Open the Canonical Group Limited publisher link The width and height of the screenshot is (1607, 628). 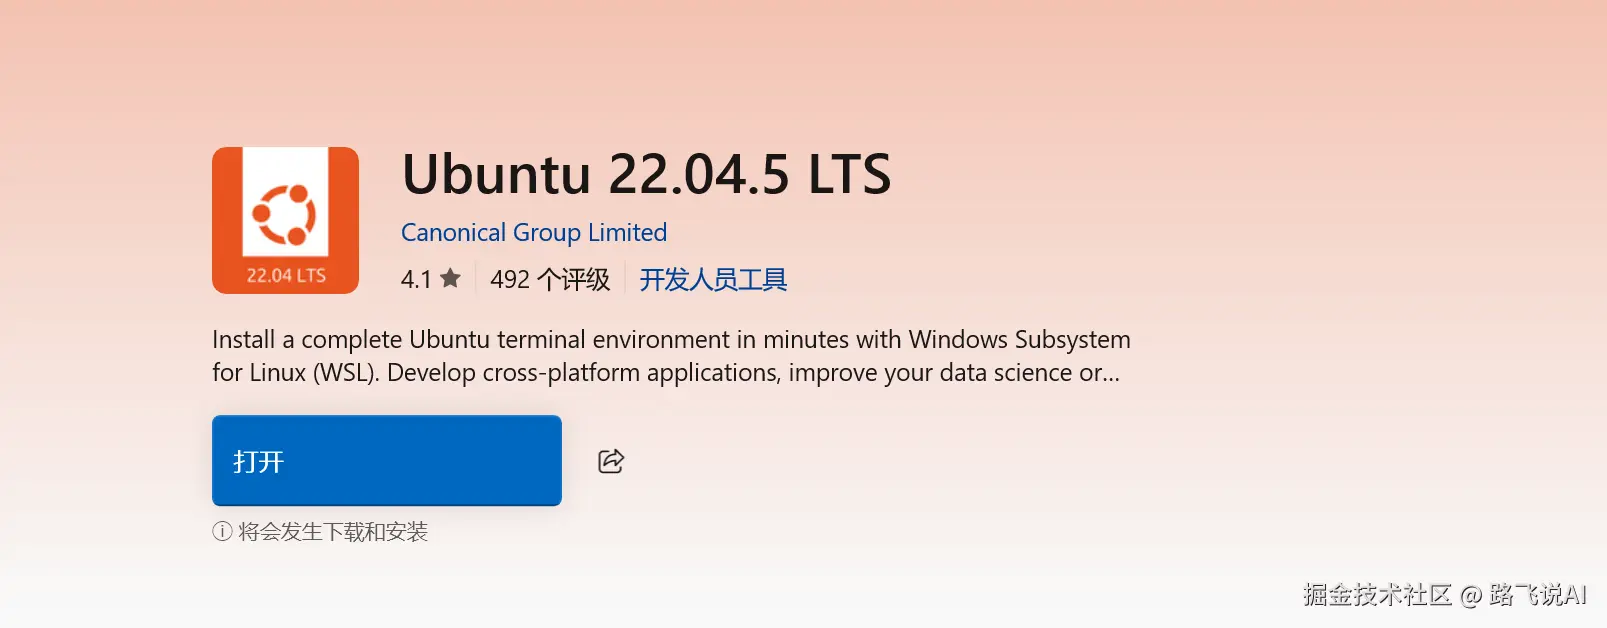coord(534,232)
